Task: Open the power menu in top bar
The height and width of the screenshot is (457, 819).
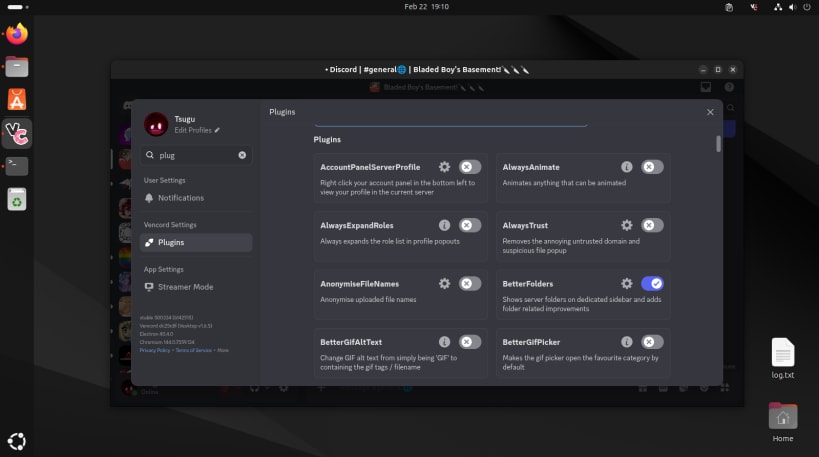Action: 808,7
